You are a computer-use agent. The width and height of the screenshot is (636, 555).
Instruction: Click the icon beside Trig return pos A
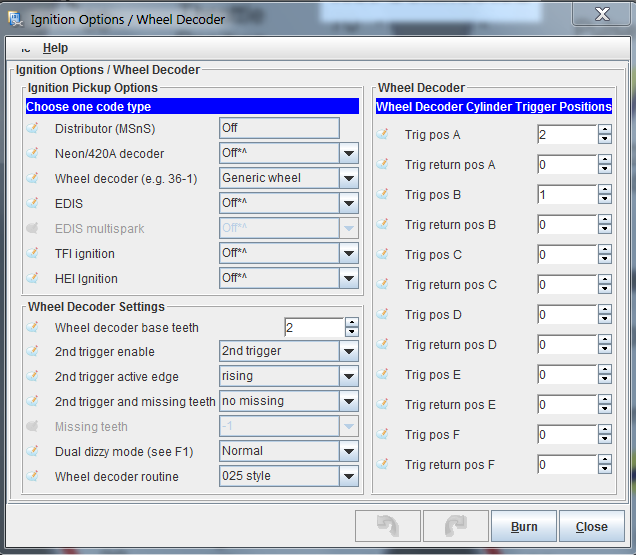tap(382, 164)
